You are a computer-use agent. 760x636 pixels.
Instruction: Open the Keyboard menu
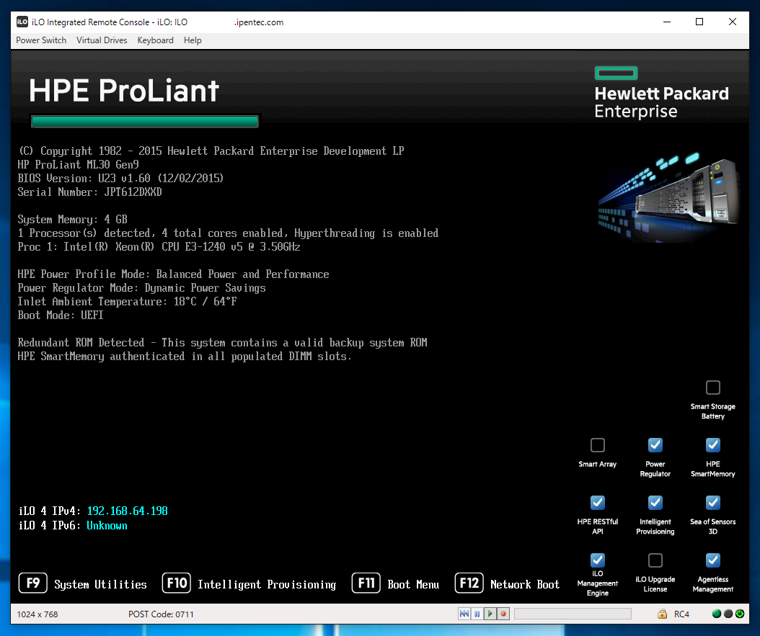[x=155, y=40]
